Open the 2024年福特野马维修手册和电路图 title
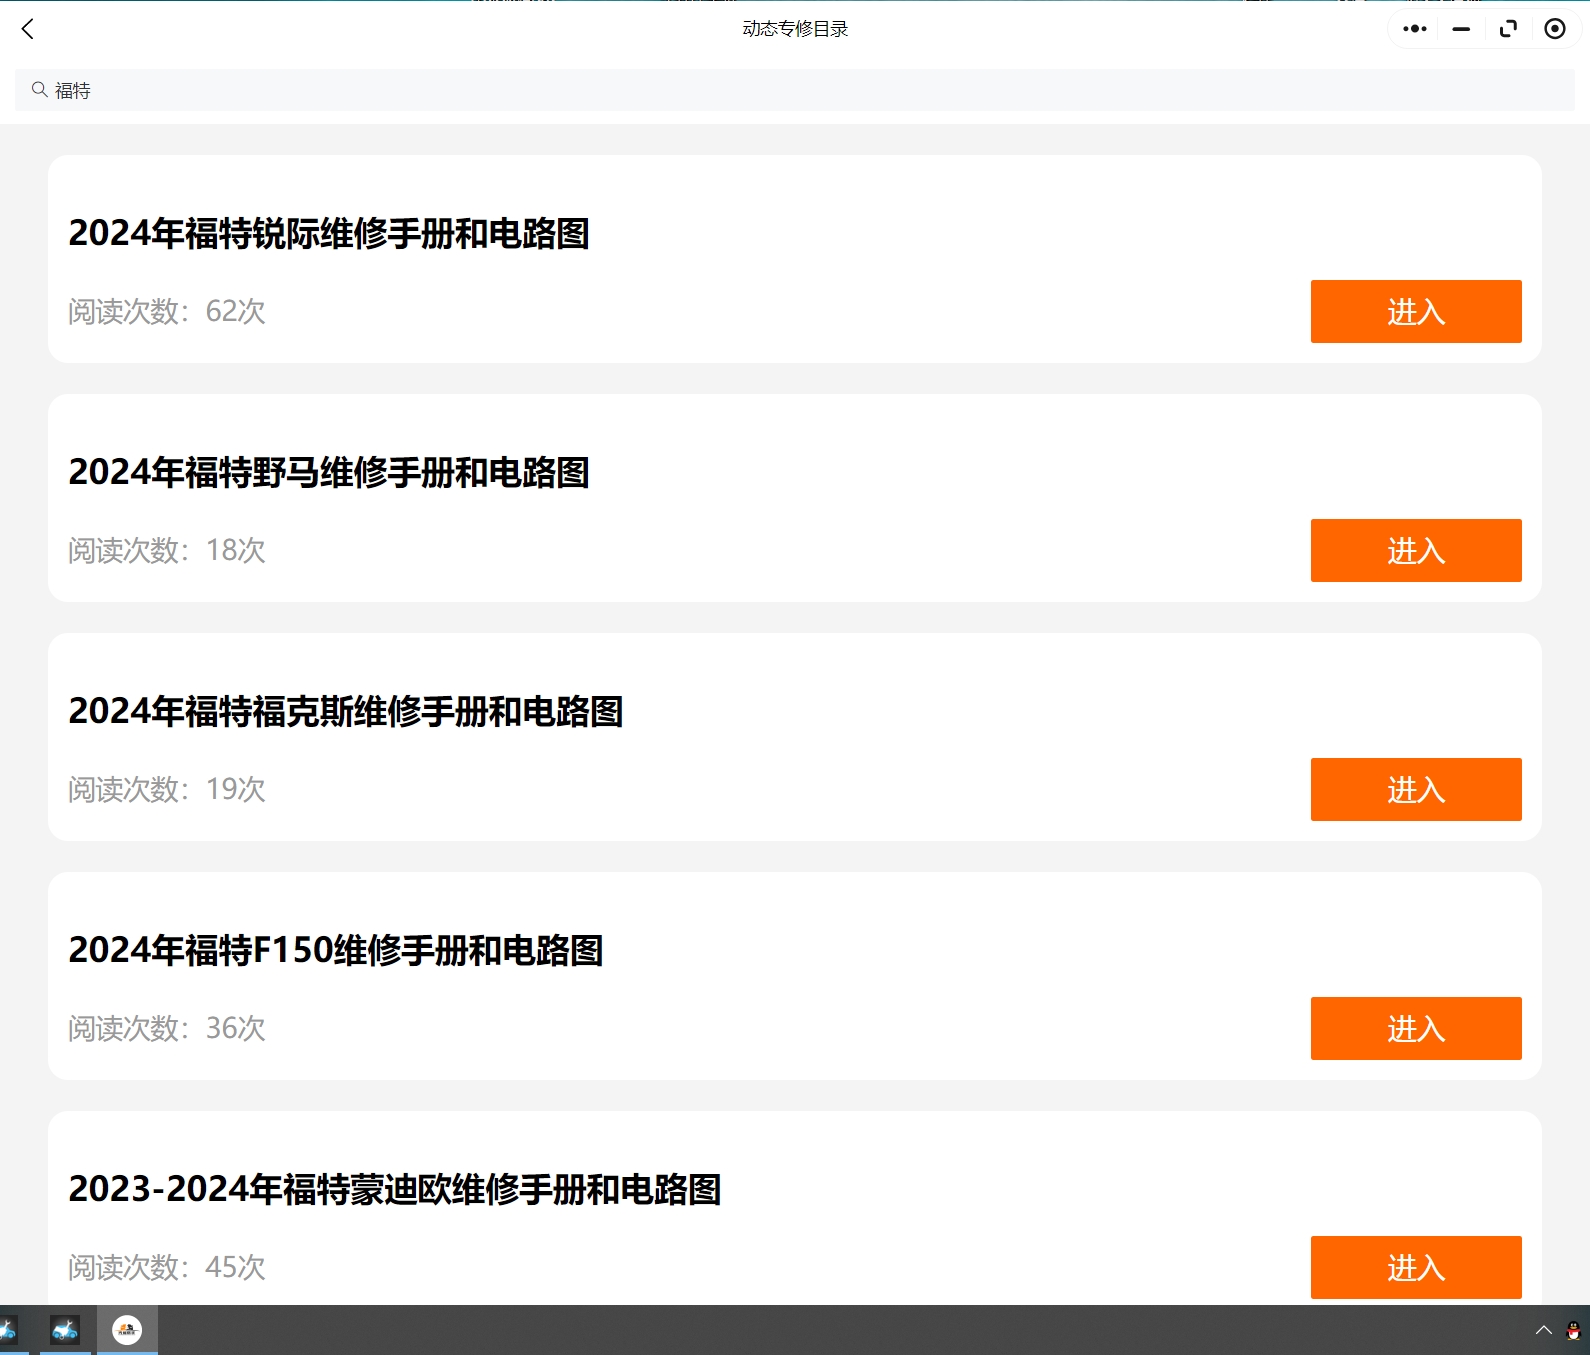The image size is (1590, 1355). click(x=329, y=473)
